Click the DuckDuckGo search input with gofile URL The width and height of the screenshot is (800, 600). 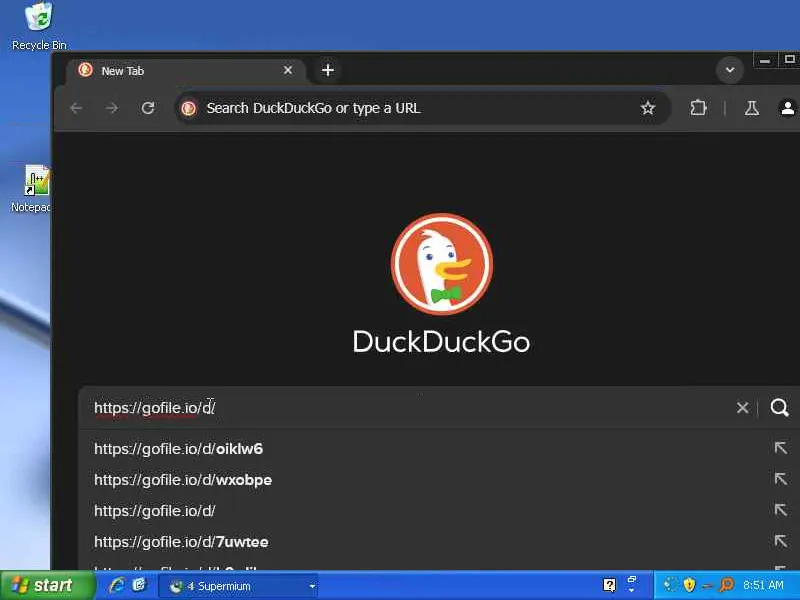pyautogui.click(x=408, y=408)
